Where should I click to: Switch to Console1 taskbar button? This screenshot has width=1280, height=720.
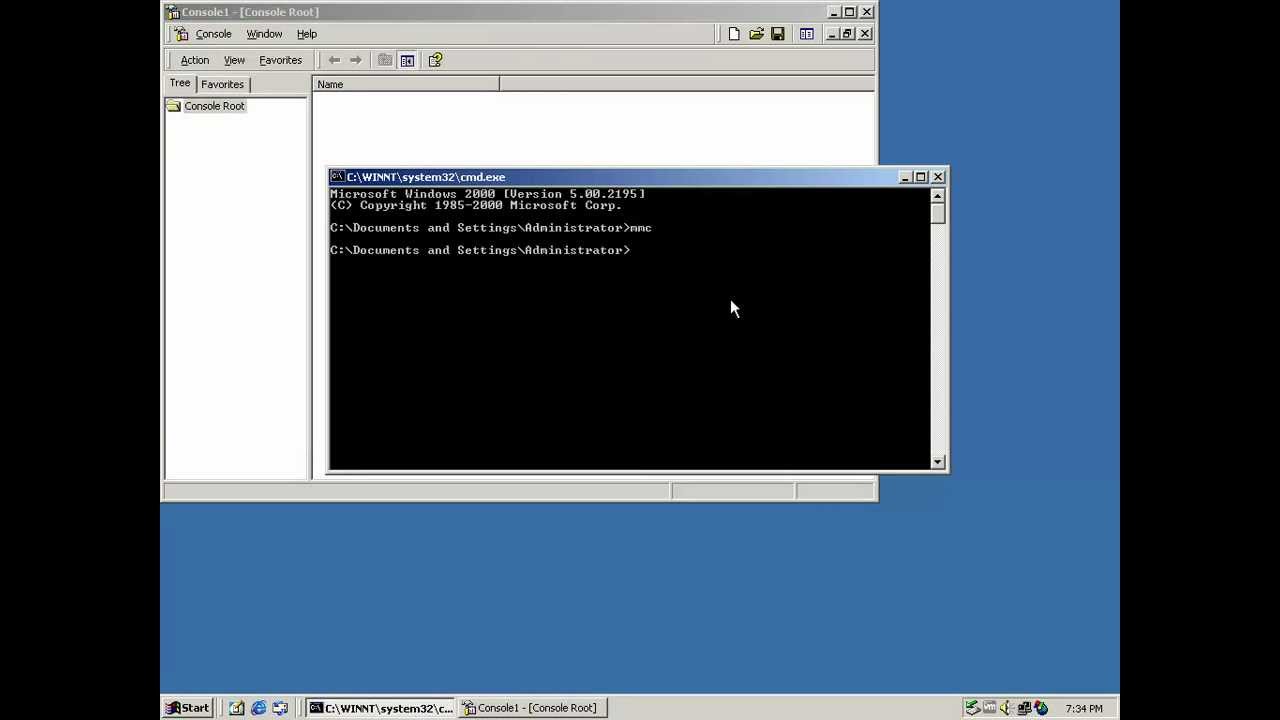coord(531,708)
